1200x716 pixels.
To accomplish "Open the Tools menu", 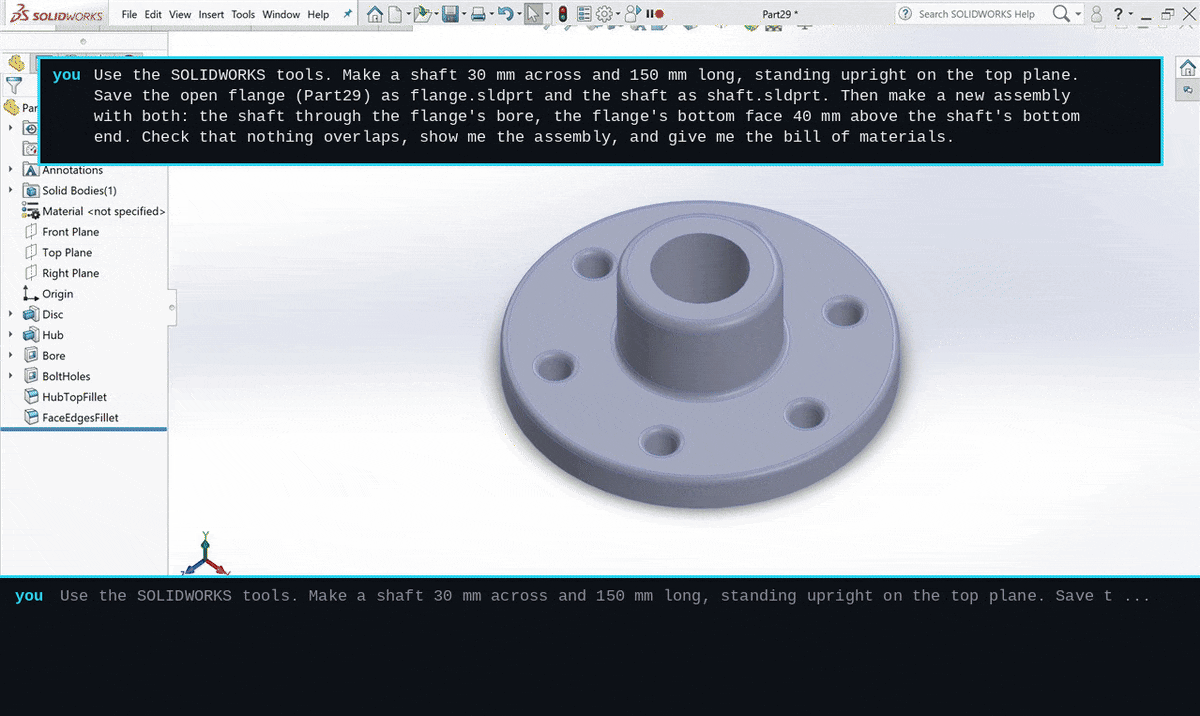I will [x=243, y=14].
